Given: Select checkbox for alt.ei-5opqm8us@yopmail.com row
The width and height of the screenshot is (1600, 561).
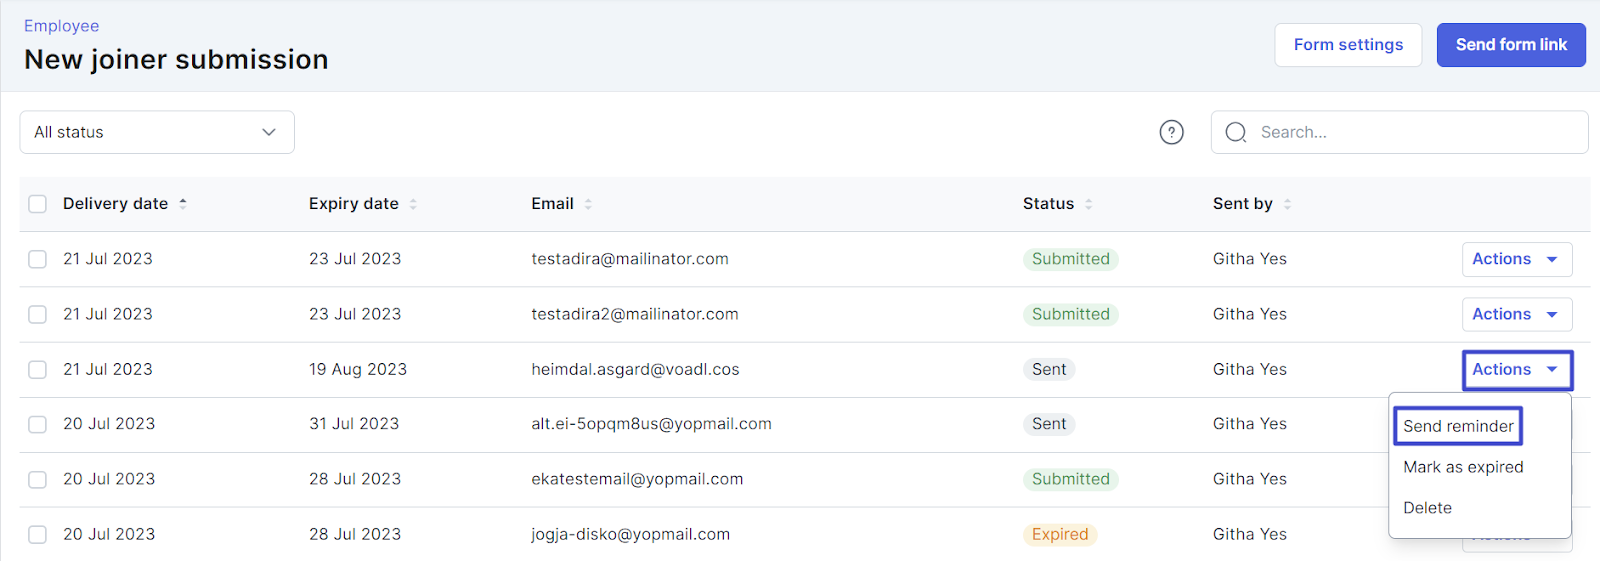Looking at the screenshot, I should point(38,424).
